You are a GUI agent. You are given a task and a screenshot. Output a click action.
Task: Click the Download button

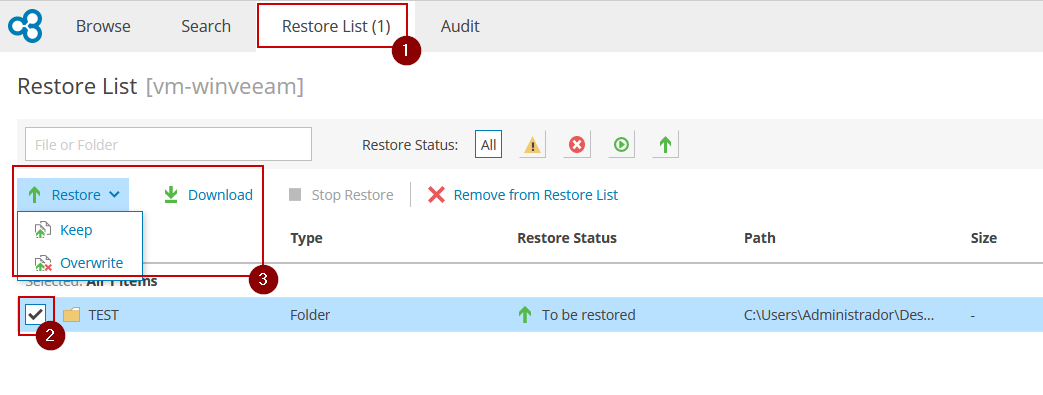tap(208, 195)
